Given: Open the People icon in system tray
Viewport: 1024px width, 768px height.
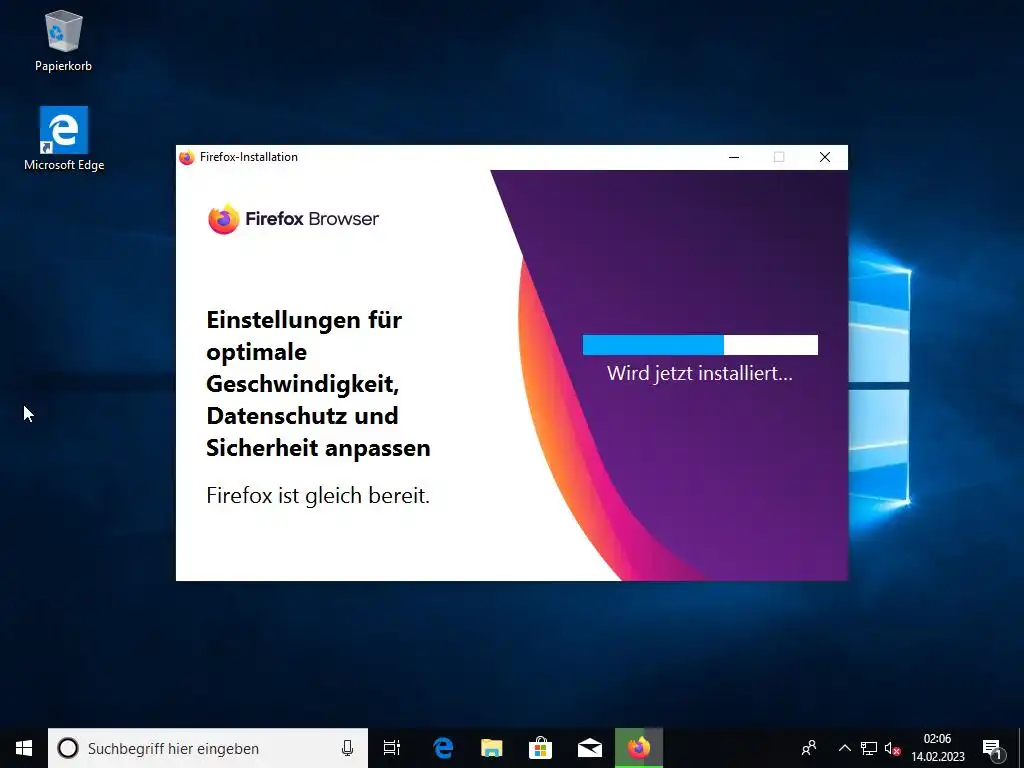Looking at the screenshot, I should coord(808,748).
